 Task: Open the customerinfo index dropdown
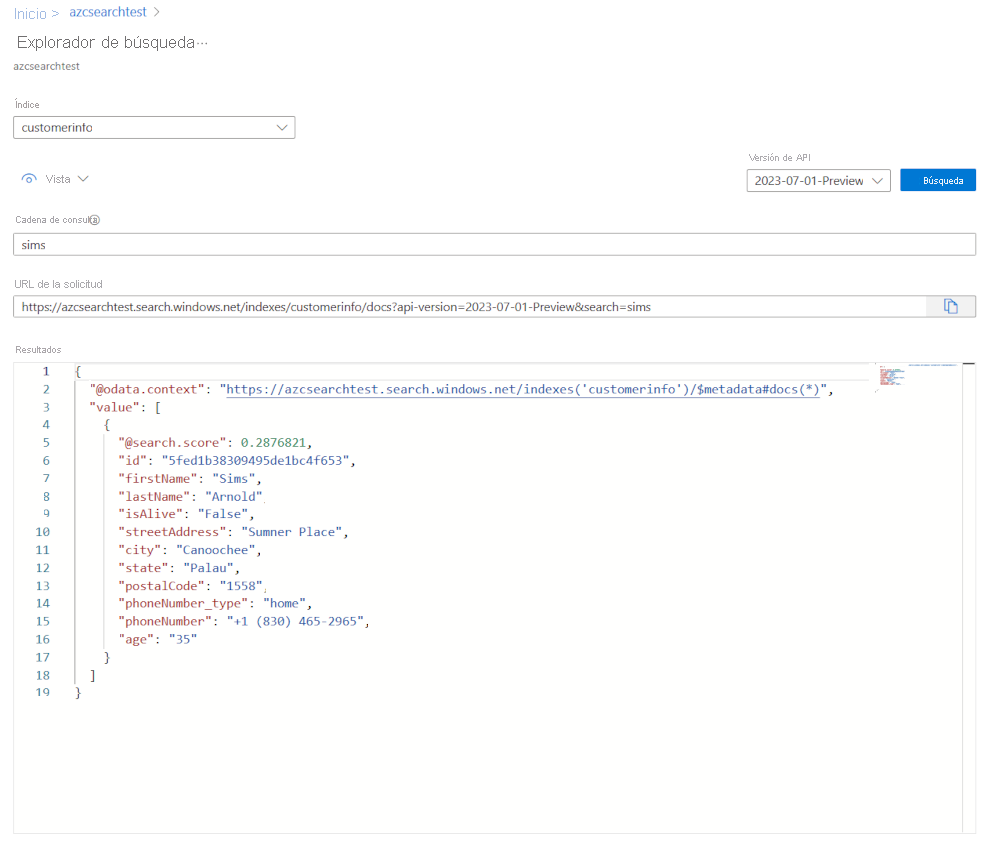(x=150, y=127)
